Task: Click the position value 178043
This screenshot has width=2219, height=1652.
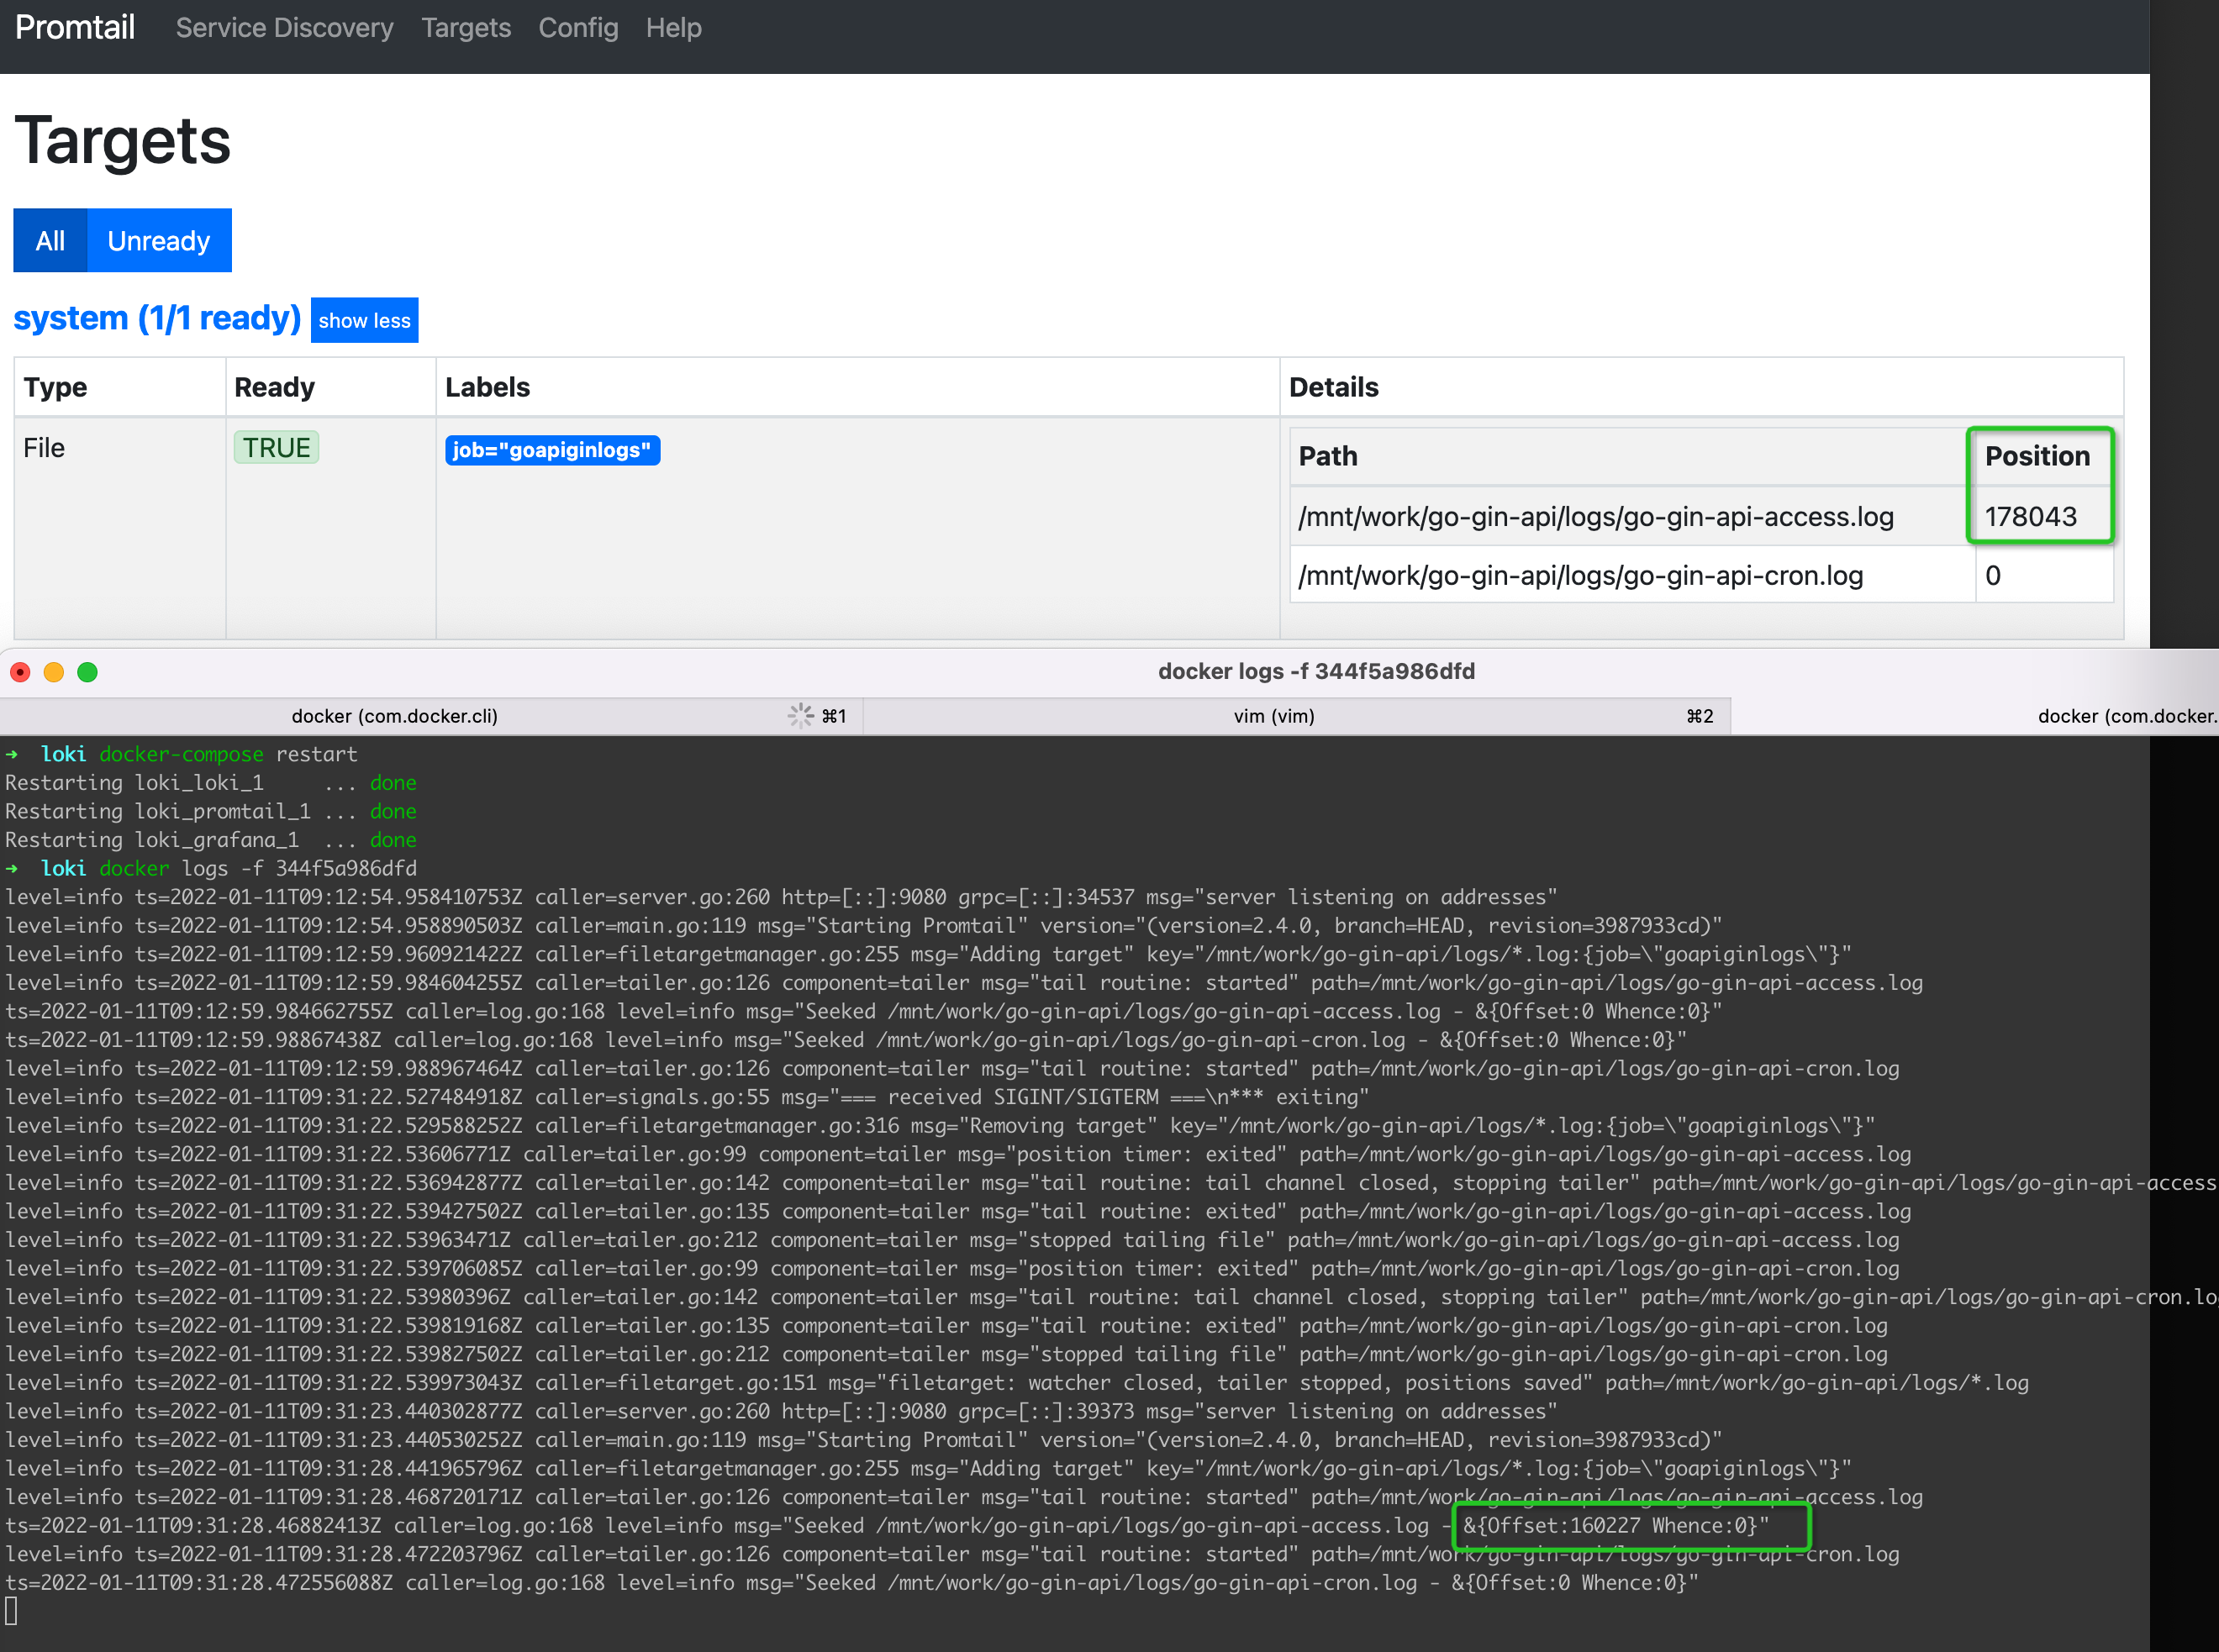Action: (x=2030, y=516)
